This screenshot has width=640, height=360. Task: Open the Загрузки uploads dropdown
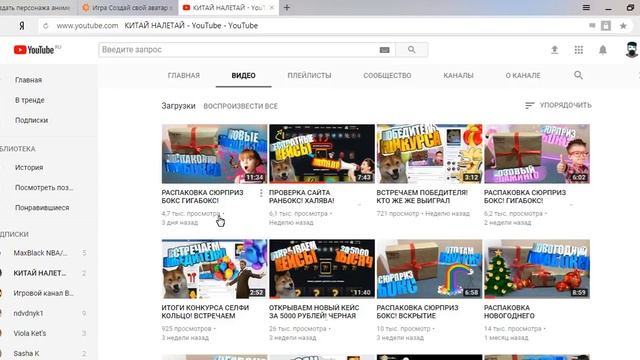tap(178, 106)
